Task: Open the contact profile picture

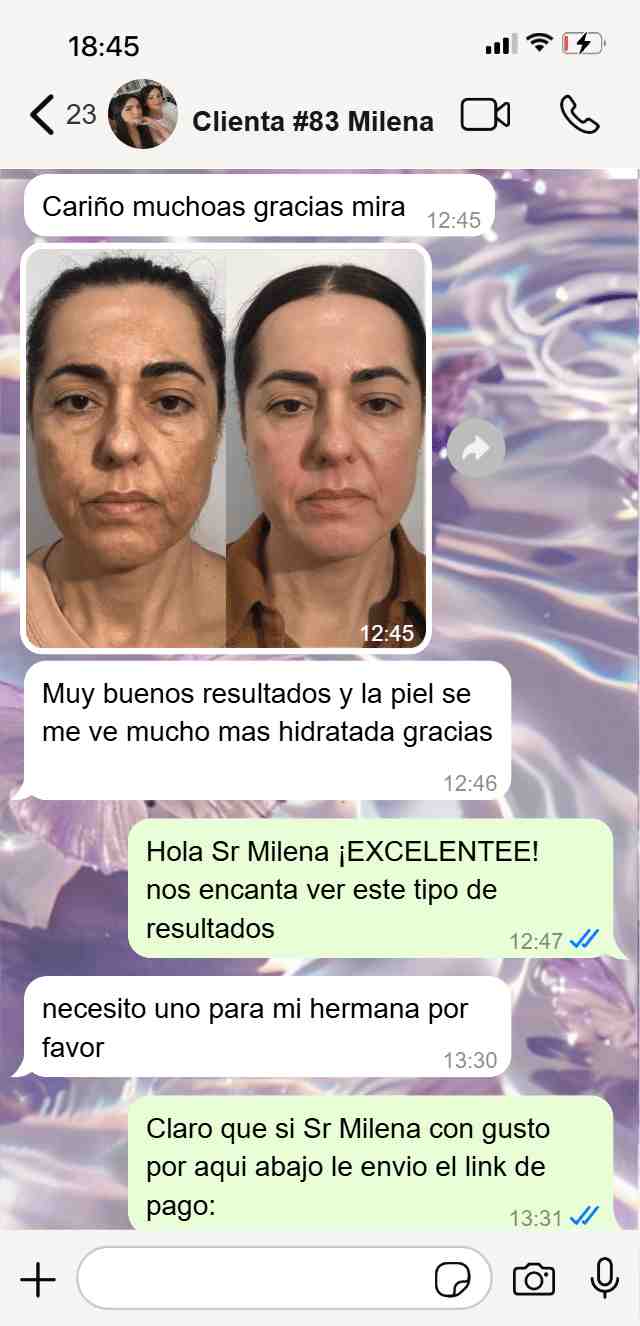Action: coord(143,115)
